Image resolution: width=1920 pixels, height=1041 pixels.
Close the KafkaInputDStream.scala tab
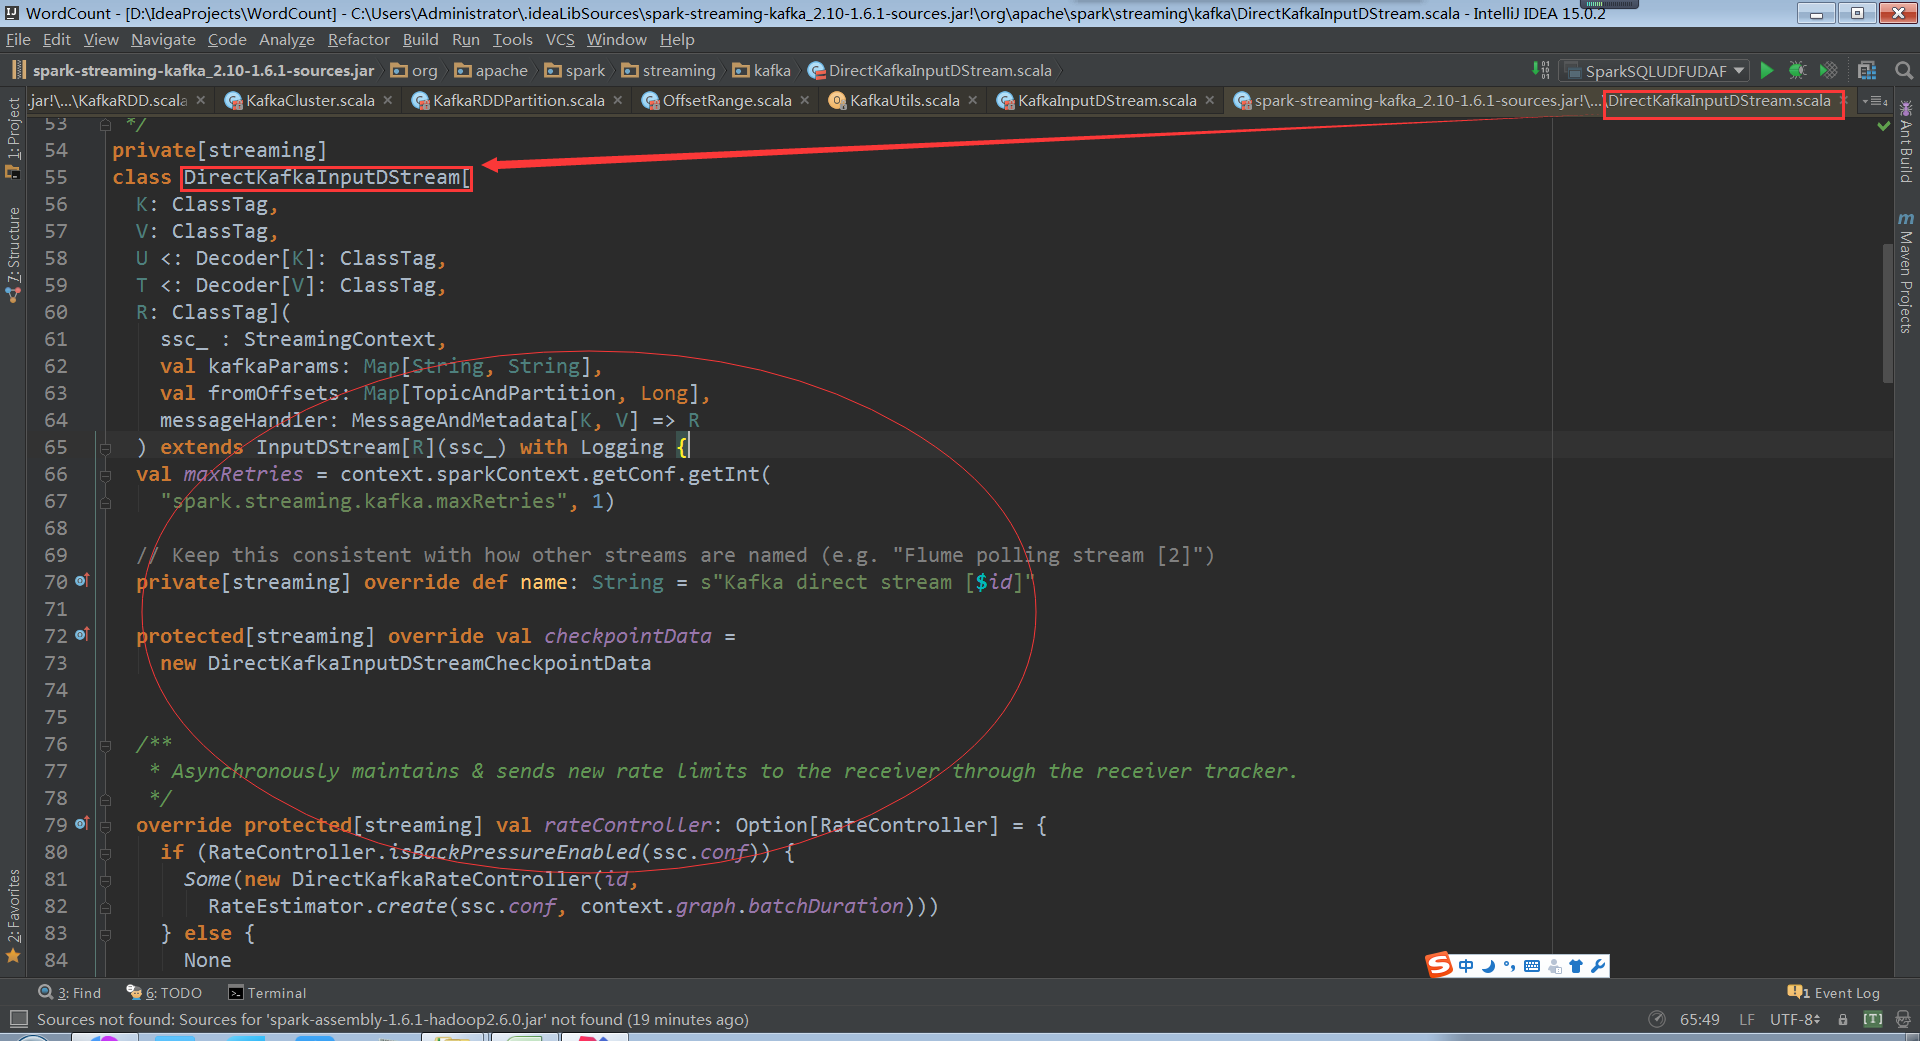pyautogui.click(x=1210, y=100)
